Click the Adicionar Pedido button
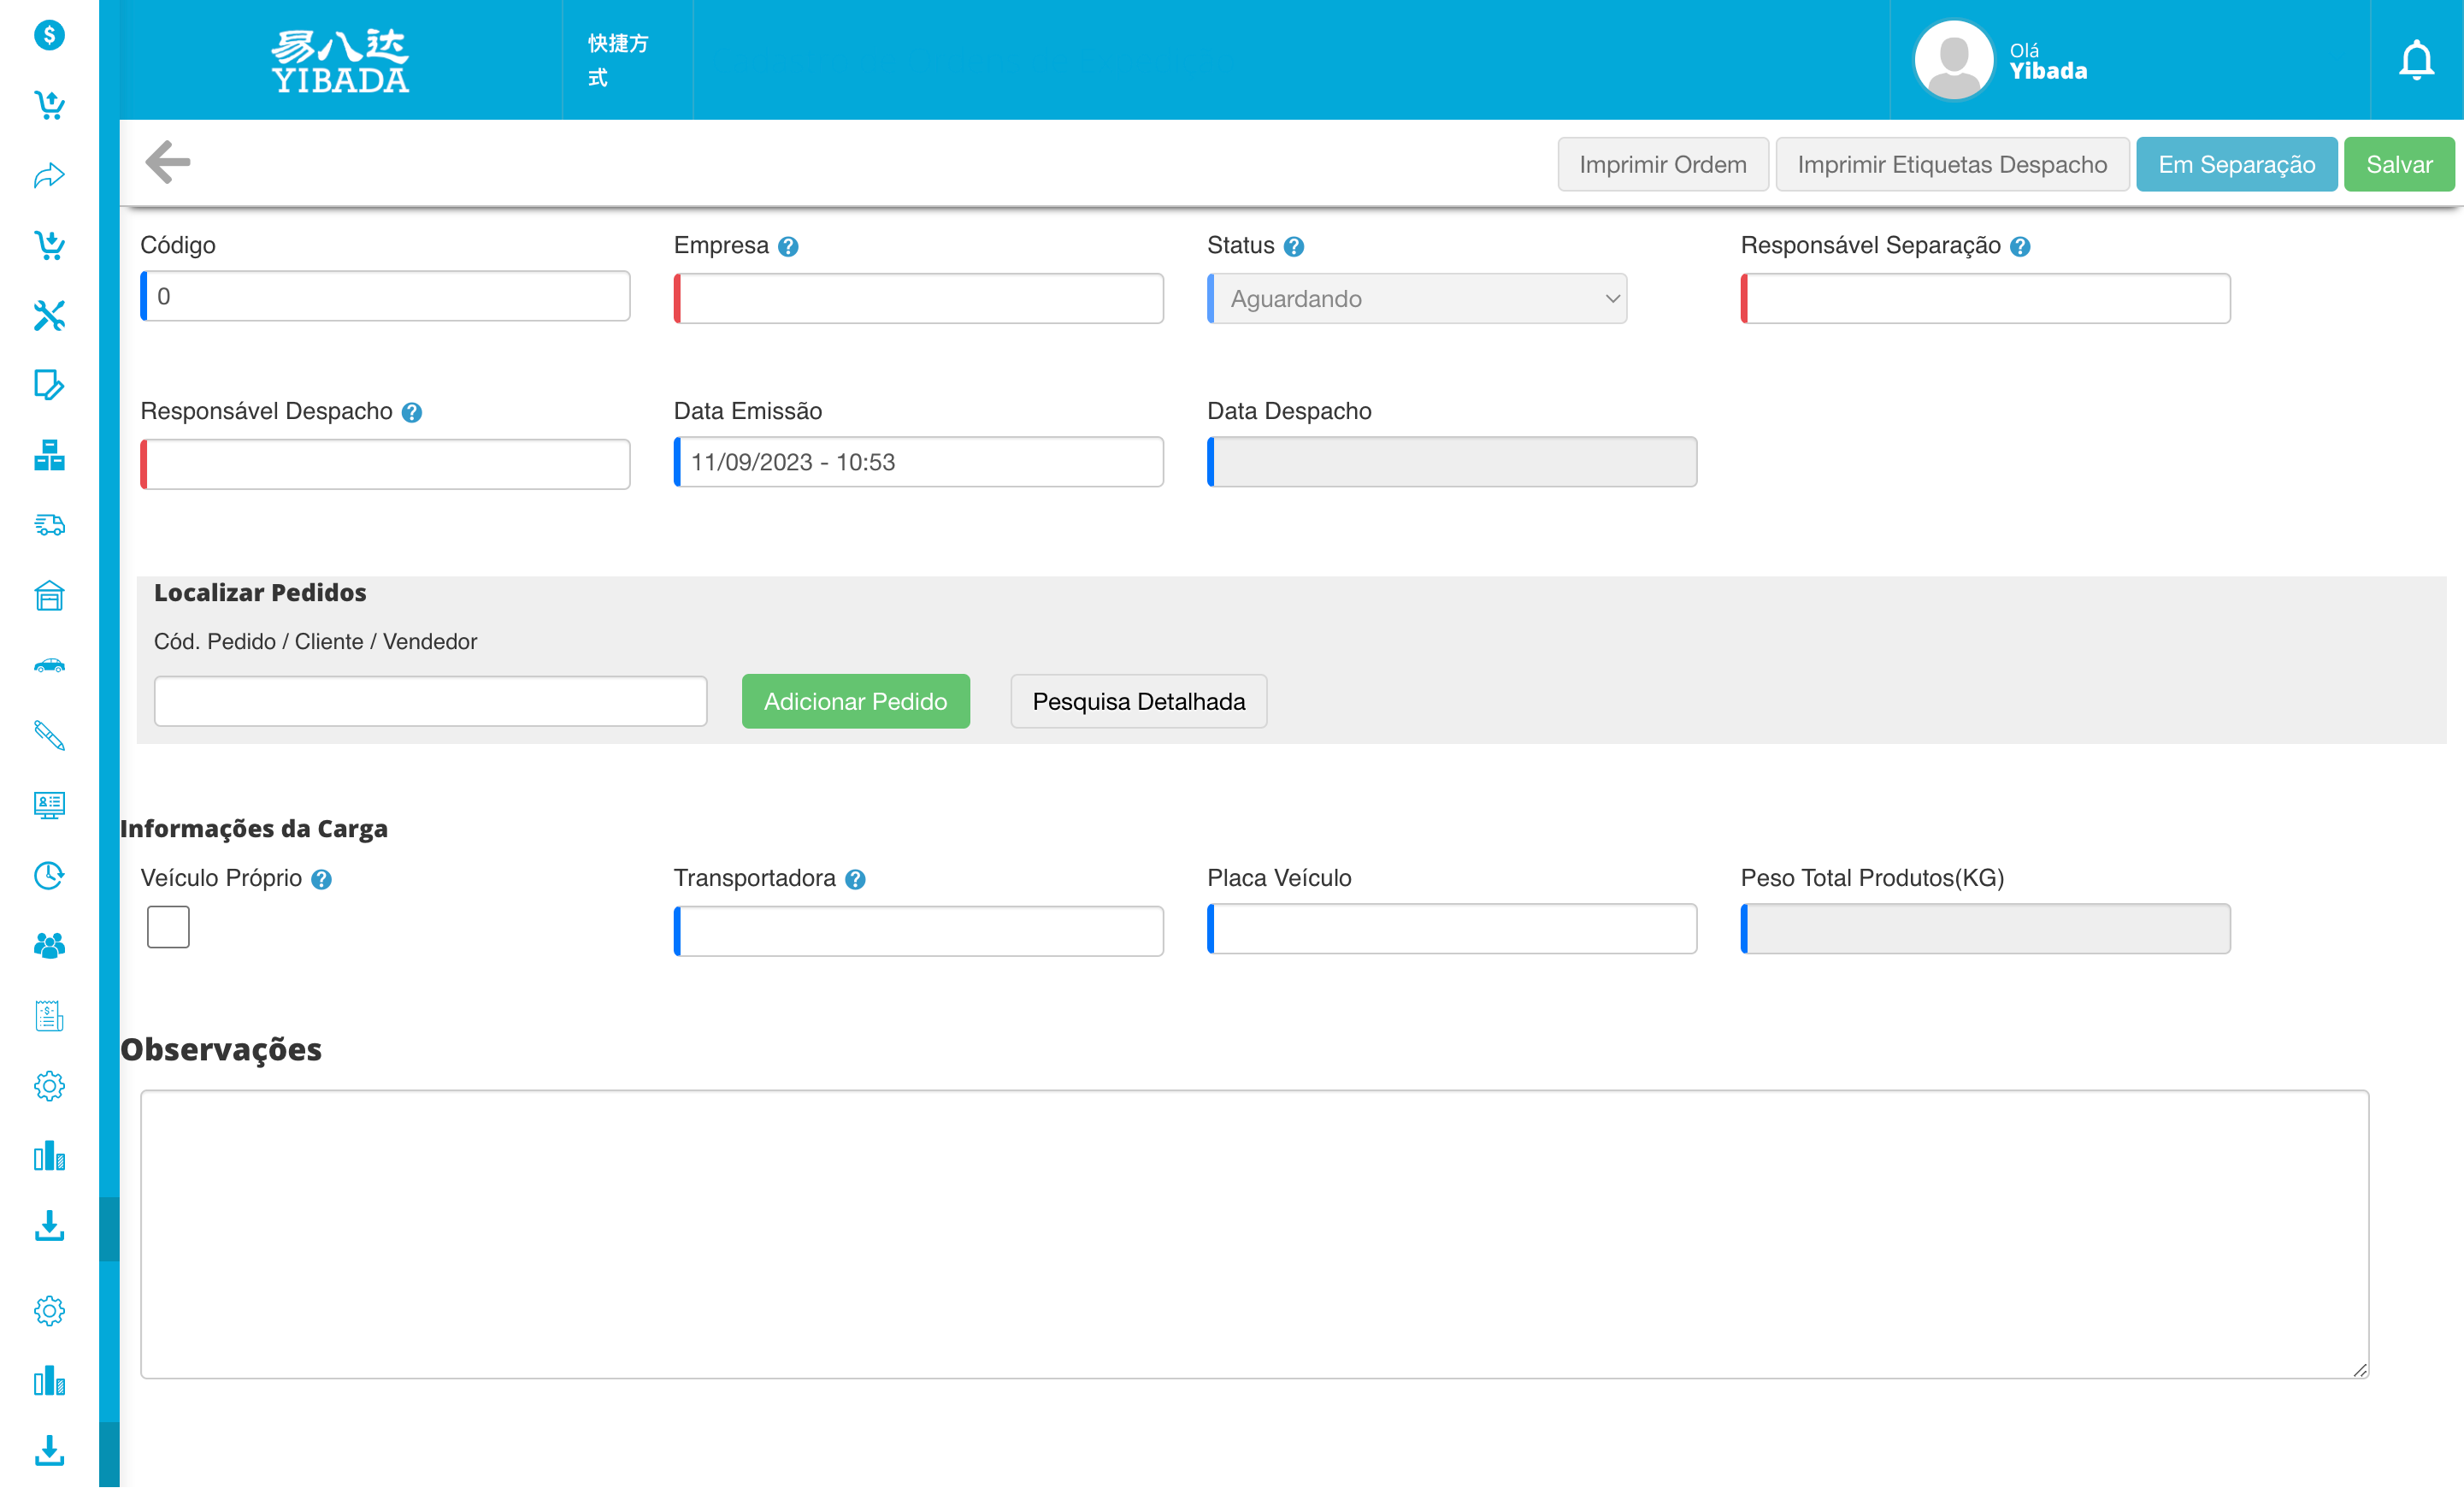 (x=855, y=701)
